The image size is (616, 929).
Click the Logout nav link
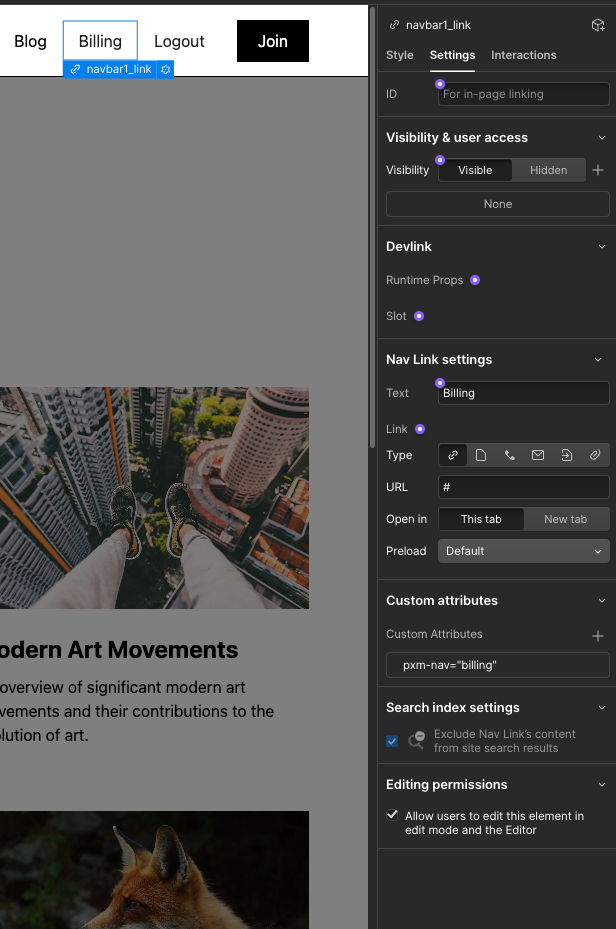pyautogui.click(x=179, y=41)
